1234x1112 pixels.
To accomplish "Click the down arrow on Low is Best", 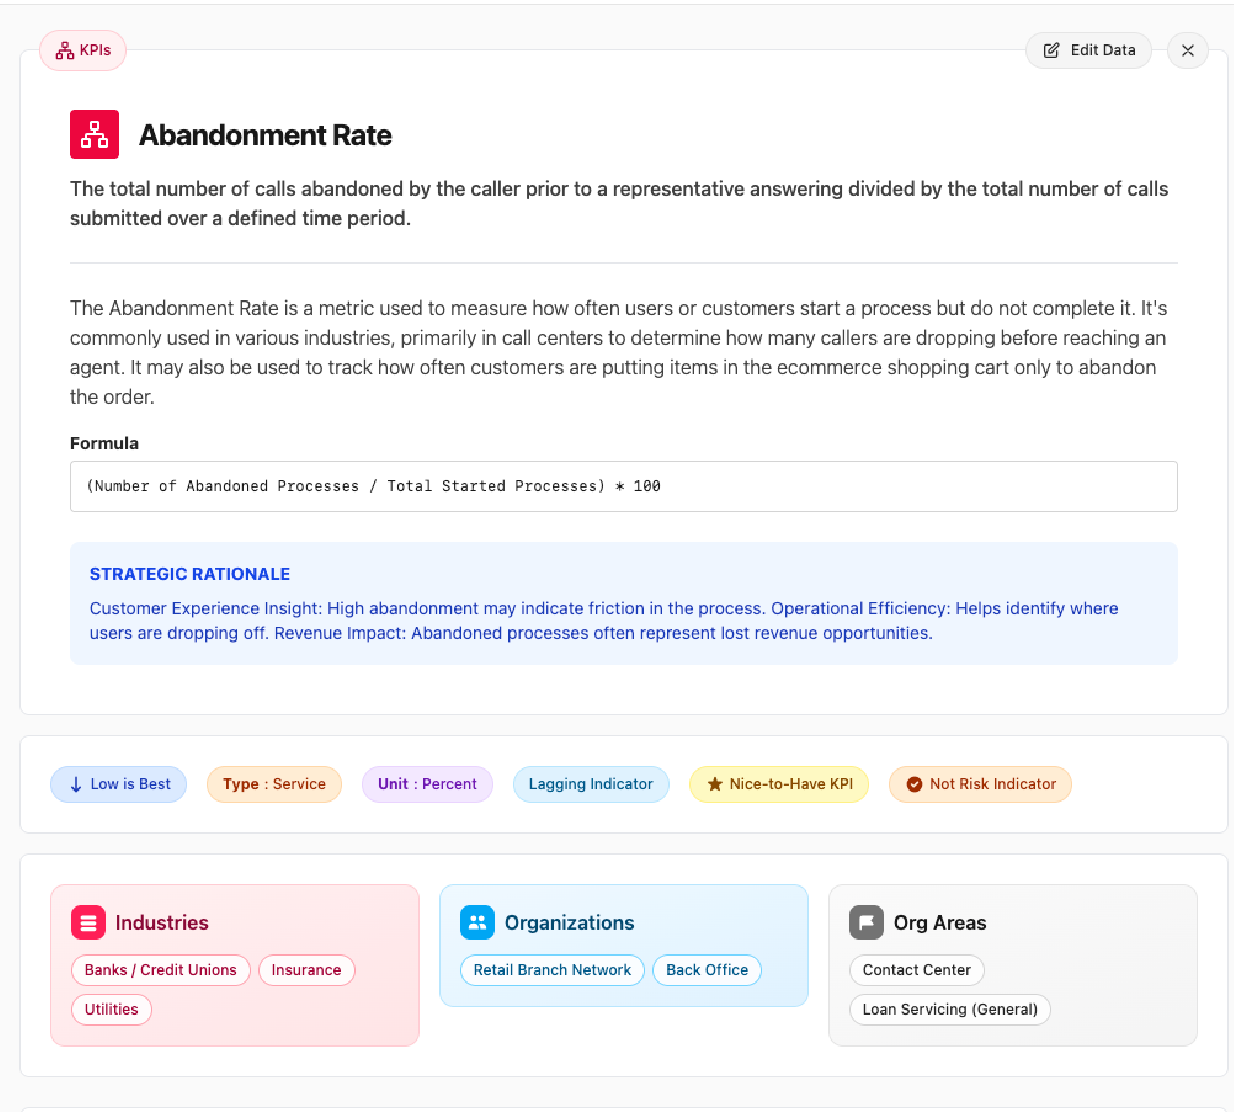I will click(76, 785).
